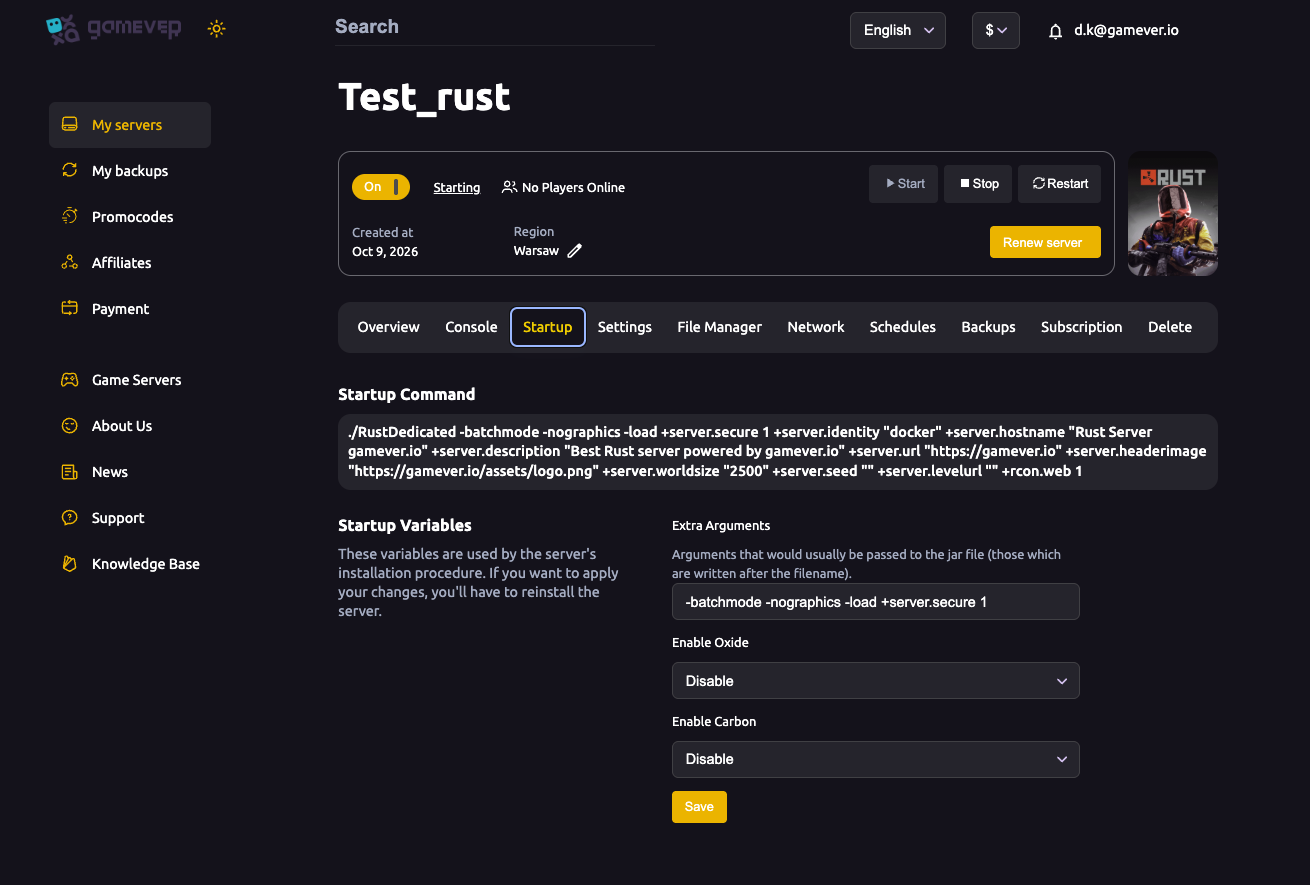Click the d.k@gamever.io account email
The width and height of the screenshot is (1310, 885).
1126,31
